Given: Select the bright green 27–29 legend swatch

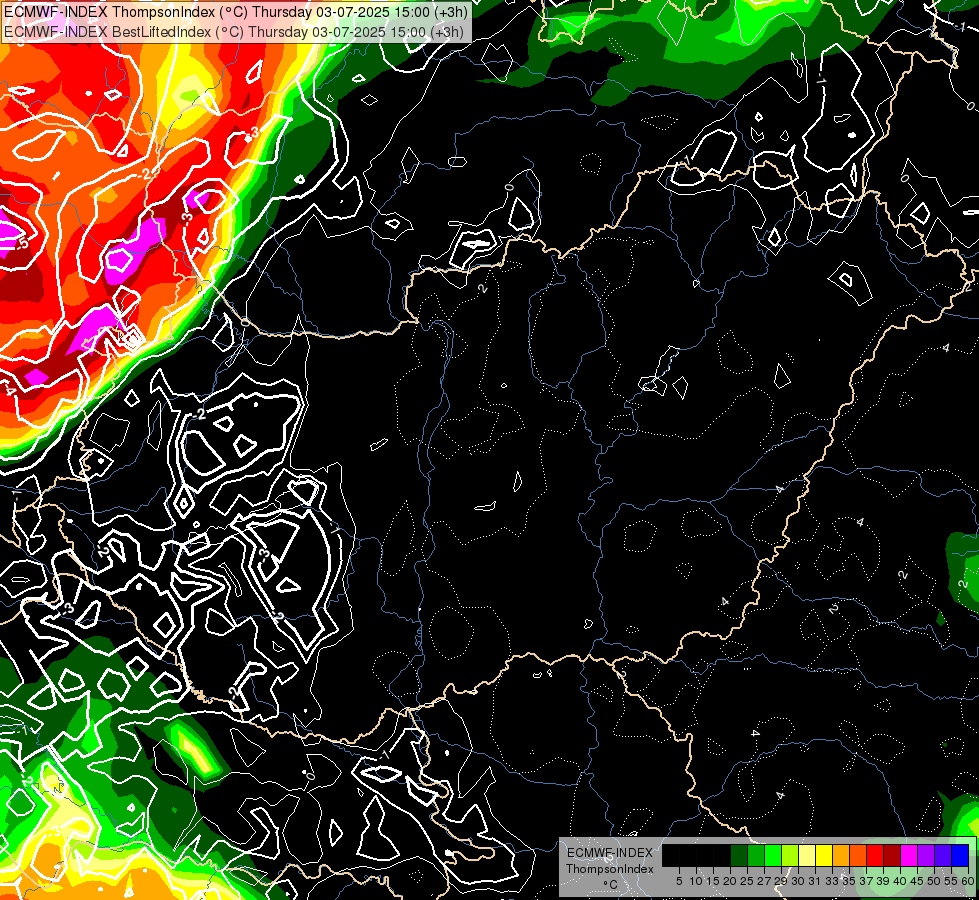Looking at the screenshot, I should 773,856.
